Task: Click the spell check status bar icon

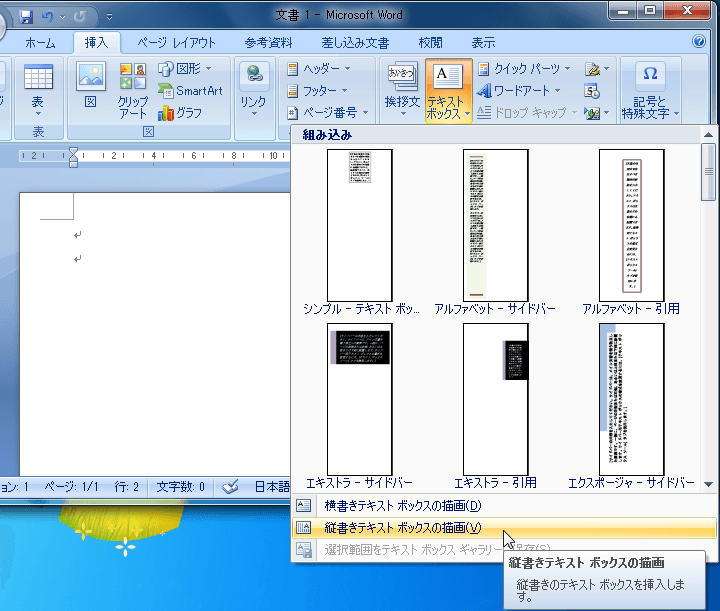Action: tap(230, 487)
